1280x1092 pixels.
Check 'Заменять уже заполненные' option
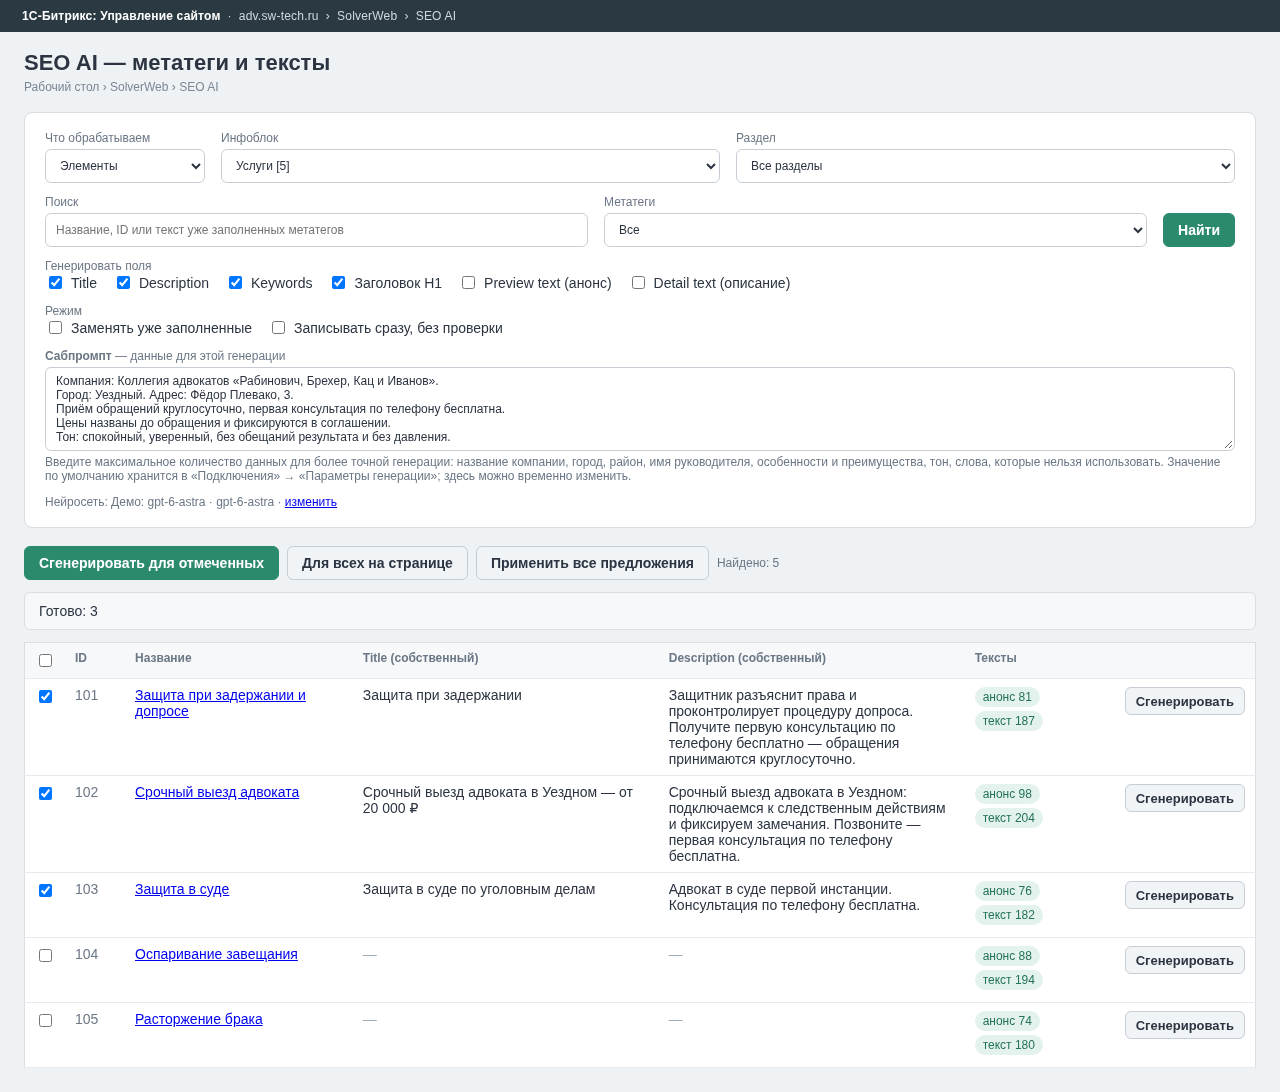(x=56, y=328)
